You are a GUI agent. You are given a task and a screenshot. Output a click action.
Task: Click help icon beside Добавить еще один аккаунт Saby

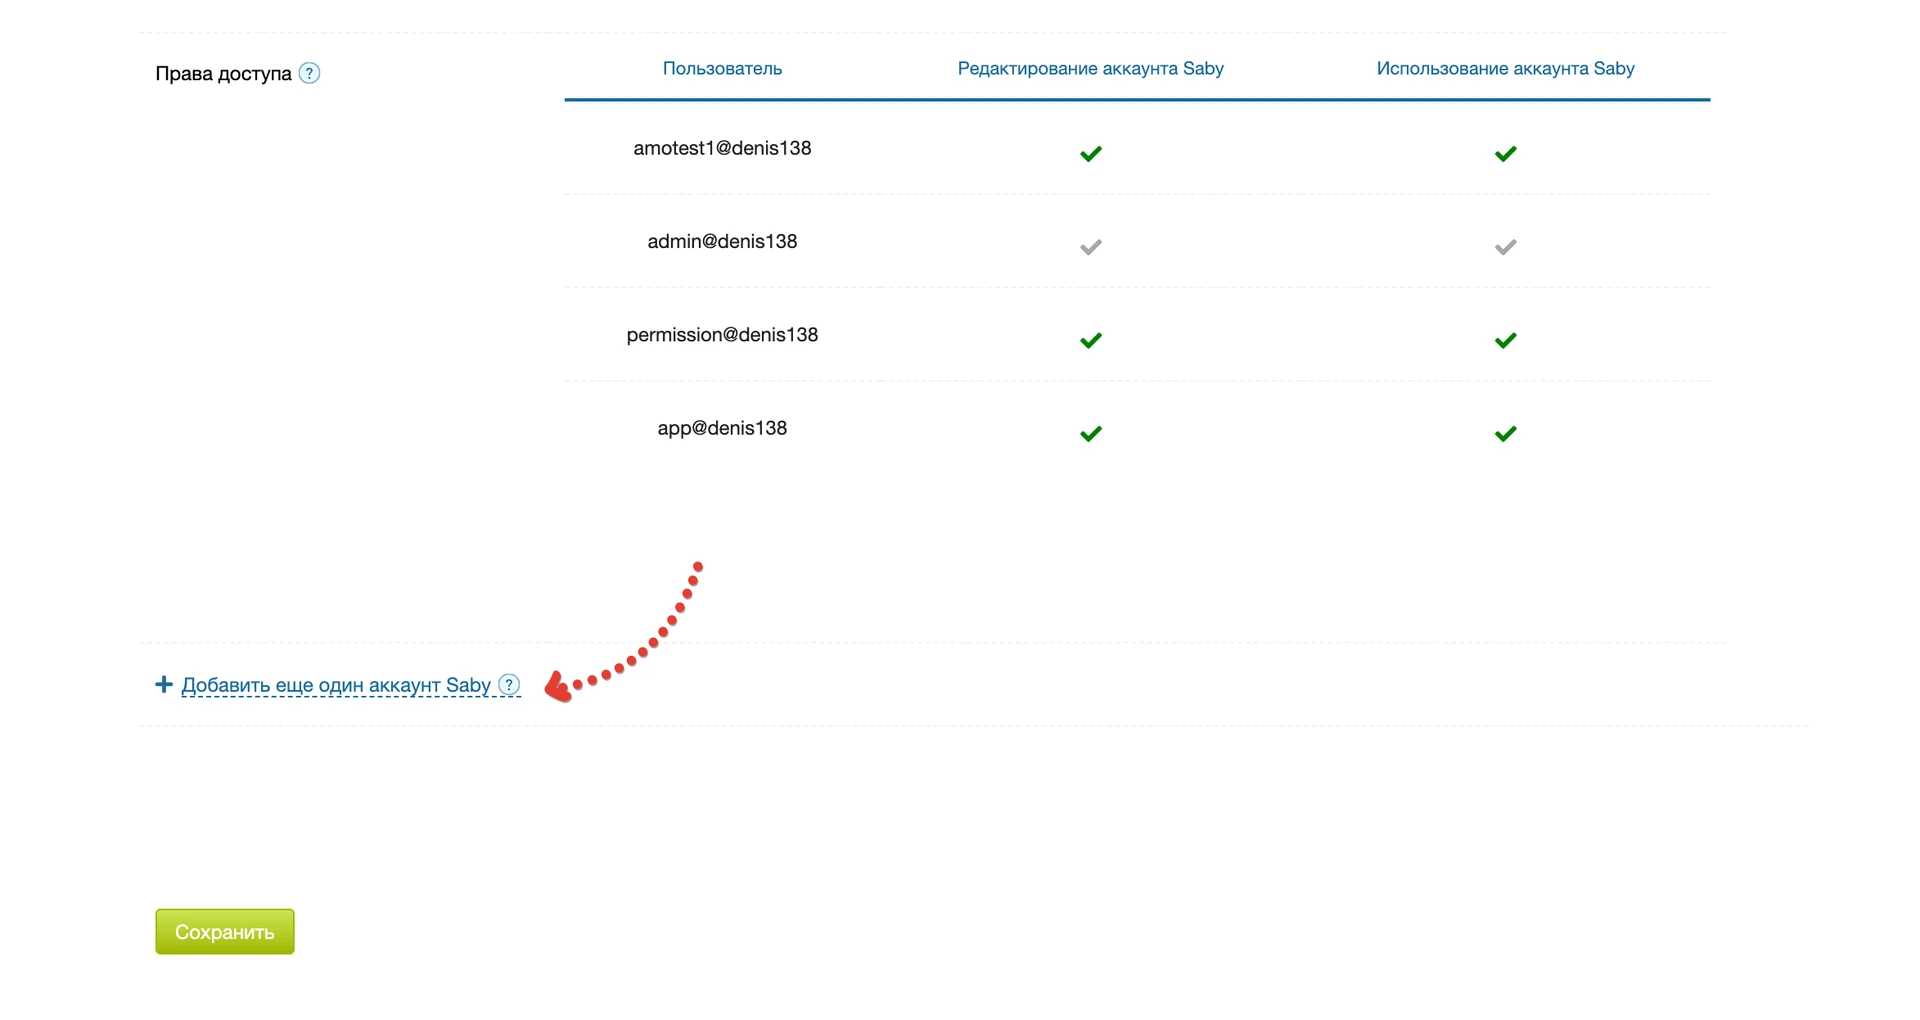tap(509, 685)
